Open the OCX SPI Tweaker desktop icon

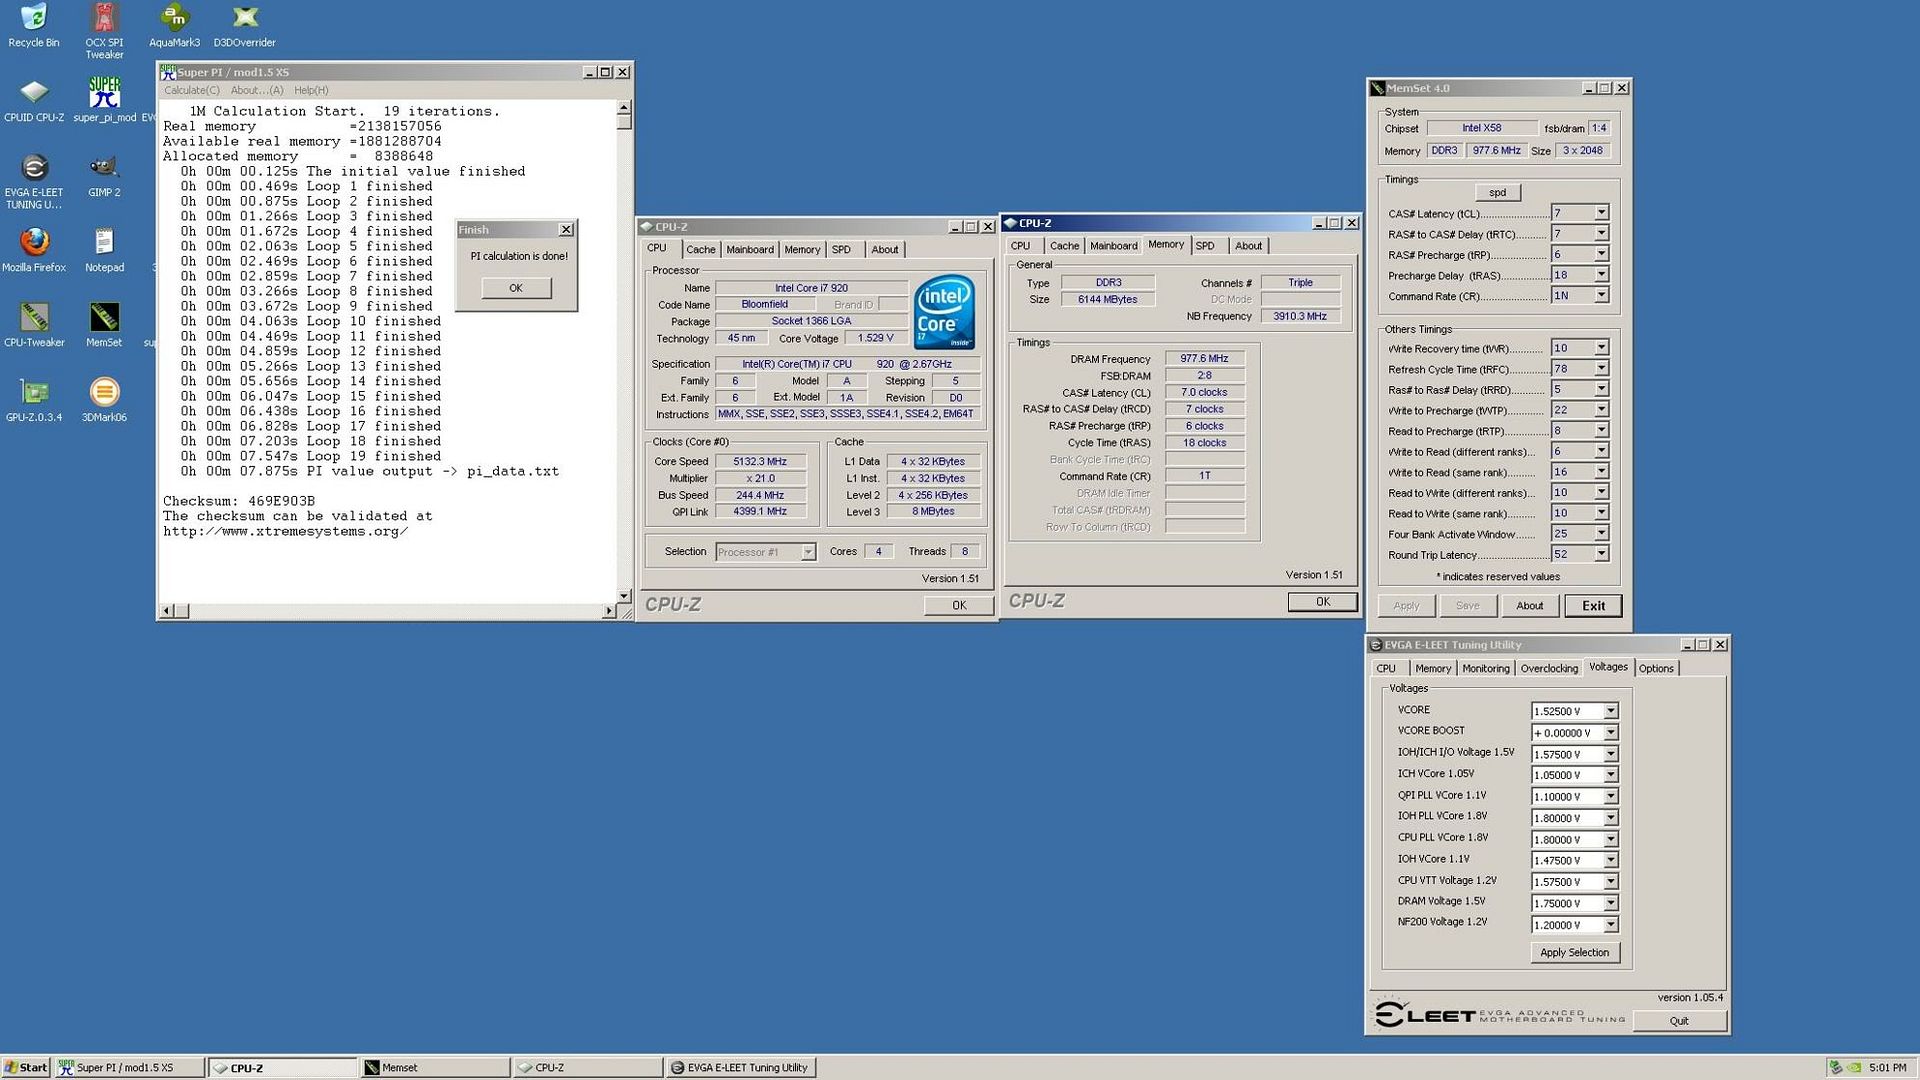pyautogui.click(x=104, y=18)
